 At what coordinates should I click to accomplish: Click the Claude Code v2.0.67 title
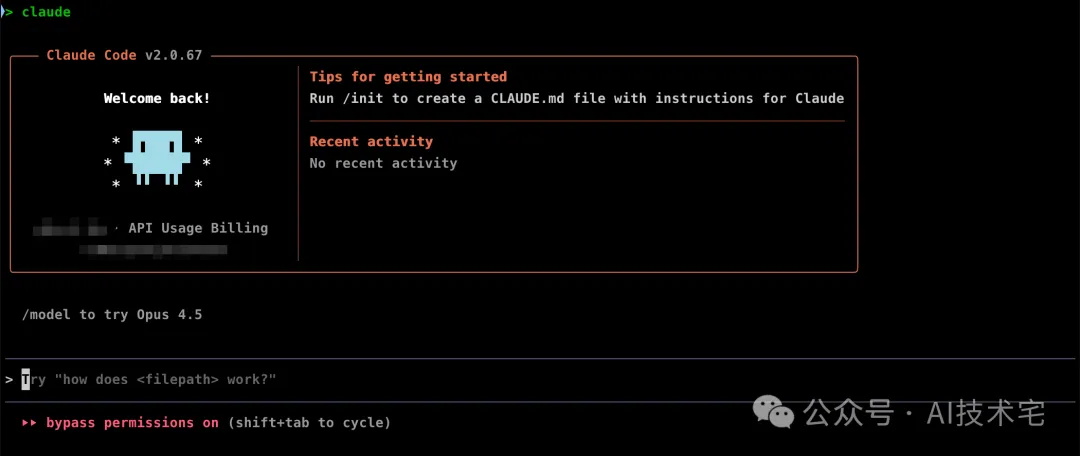click(124, 56)
